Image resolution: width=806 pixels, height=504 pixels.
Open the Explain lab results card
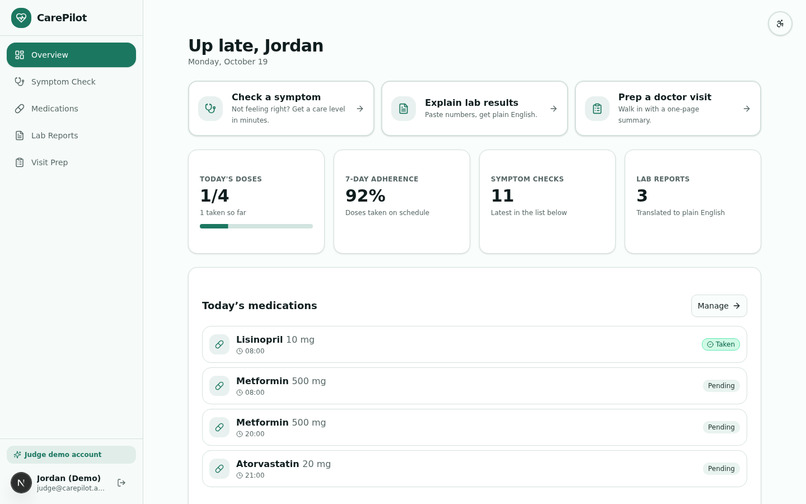click(x=474, y=109)
